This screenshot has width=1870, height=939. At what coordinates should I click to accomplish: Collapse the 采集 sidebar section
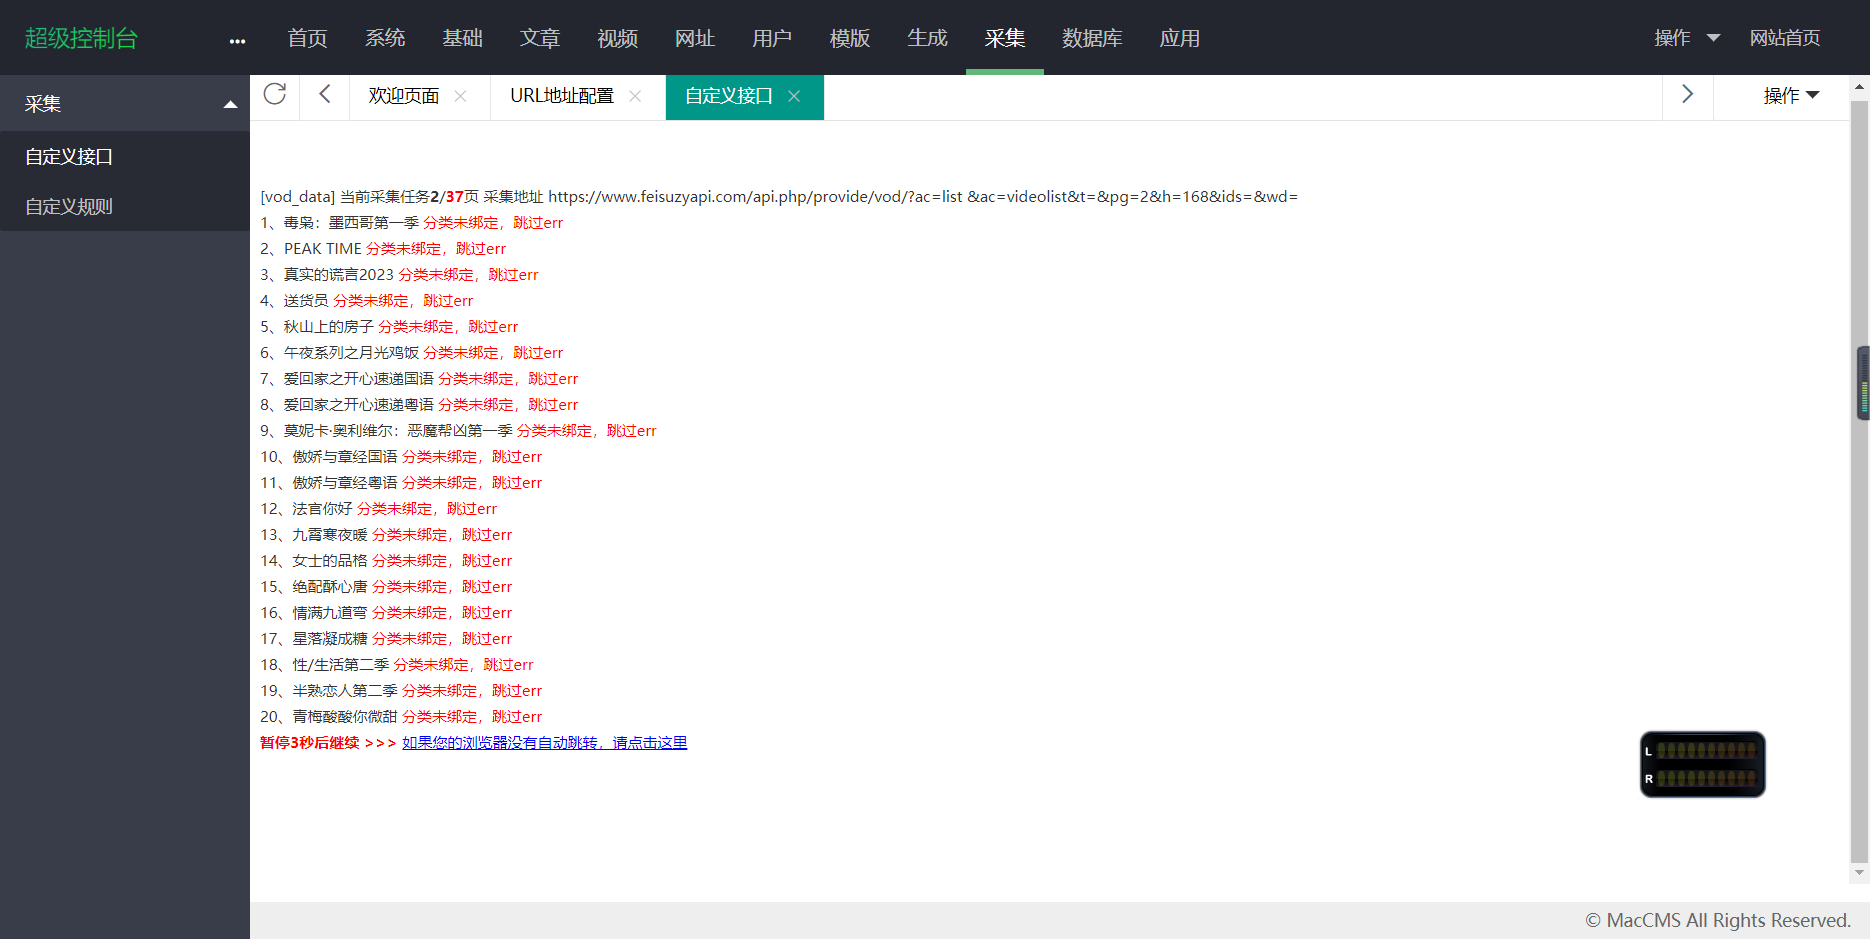click(x=229, y=102)
